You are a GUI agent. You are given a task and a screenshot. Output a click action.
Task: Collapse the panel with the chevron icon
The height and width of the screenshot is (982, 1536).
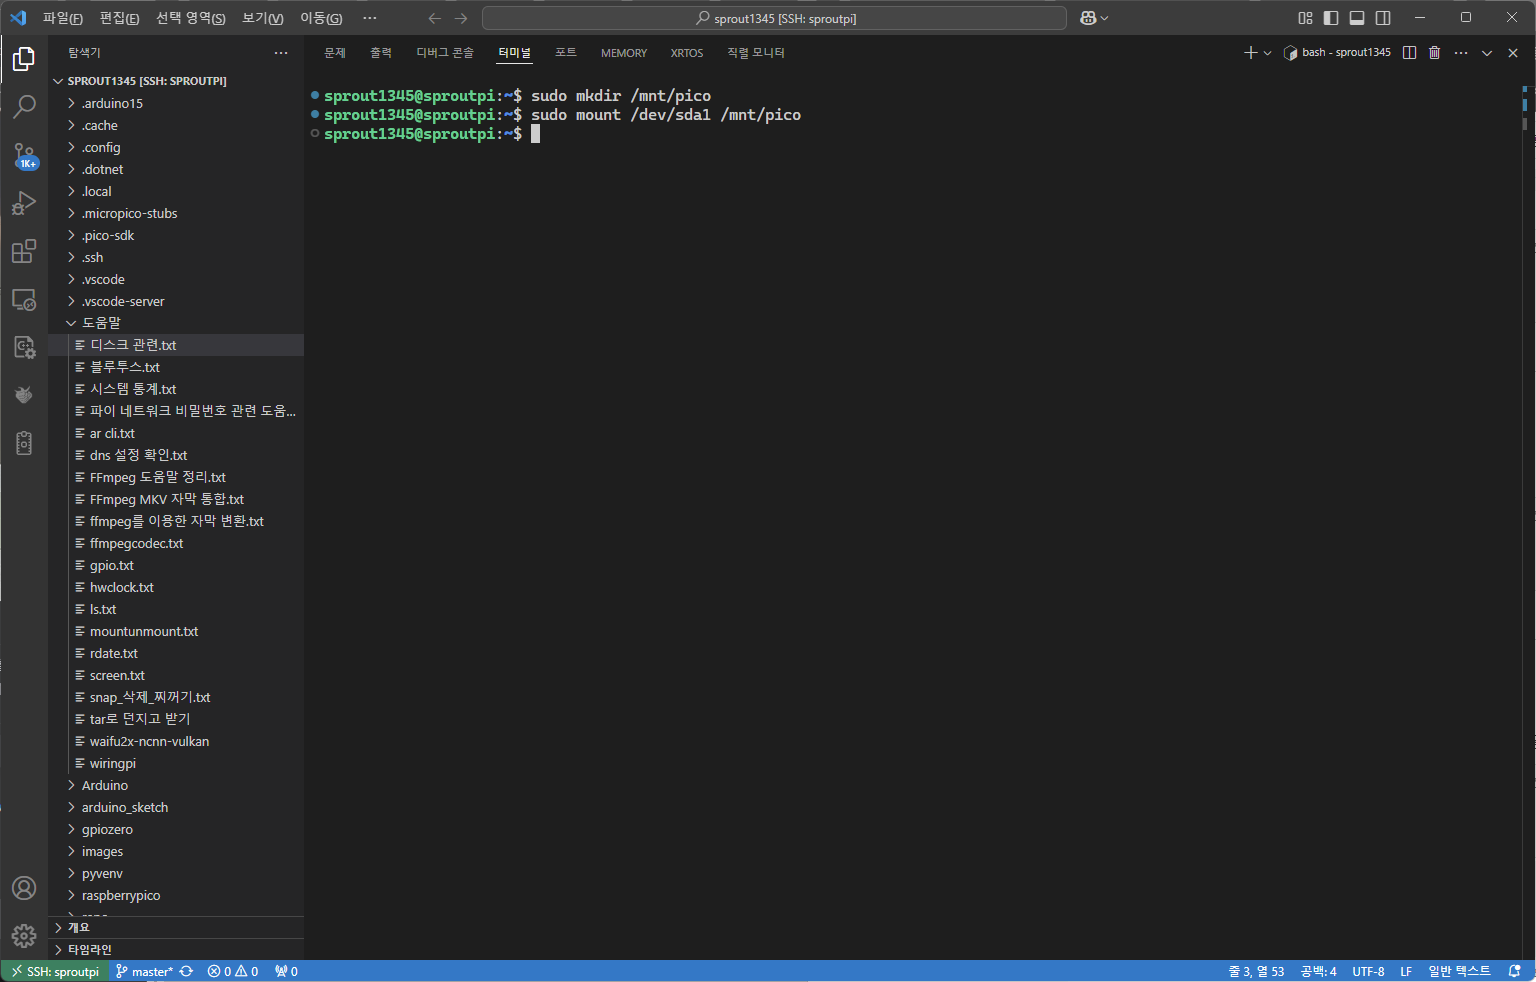tap(1487, 53)
